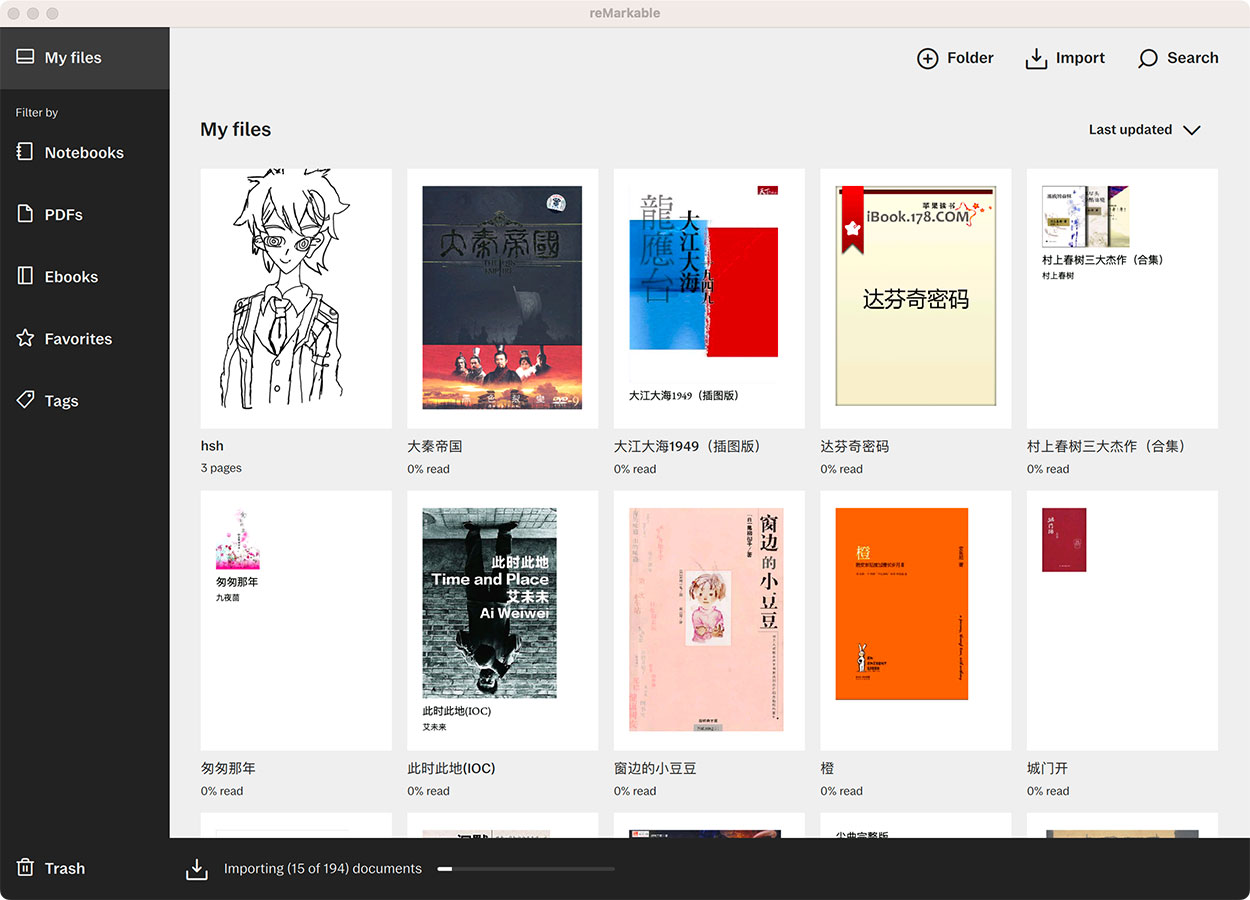Open the 窗边的小豆豆 book

pos(708,619)
